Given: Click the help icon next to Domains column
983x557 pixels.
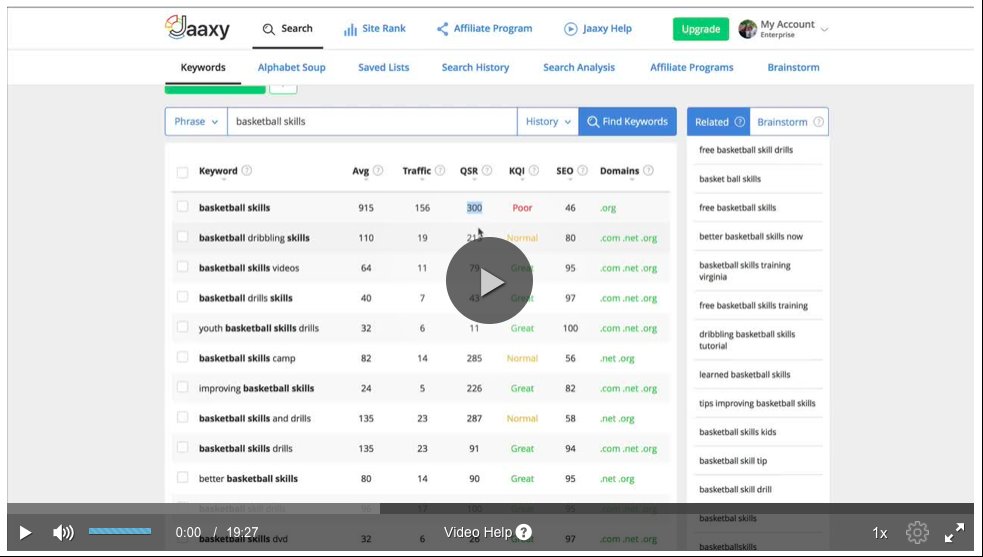Looking at the screenshot, I should pos(648,170).
